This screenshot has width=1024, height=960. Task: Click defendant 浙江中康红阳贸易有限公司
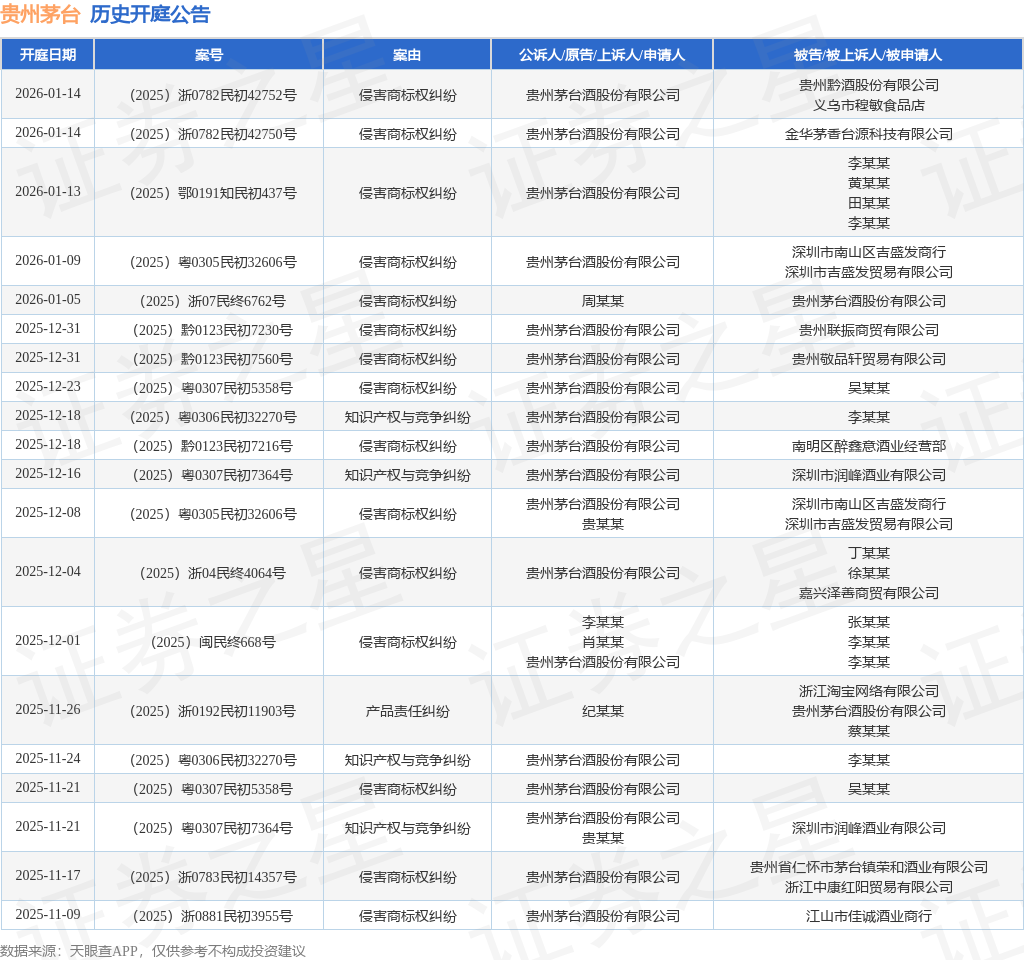(869, 888)
